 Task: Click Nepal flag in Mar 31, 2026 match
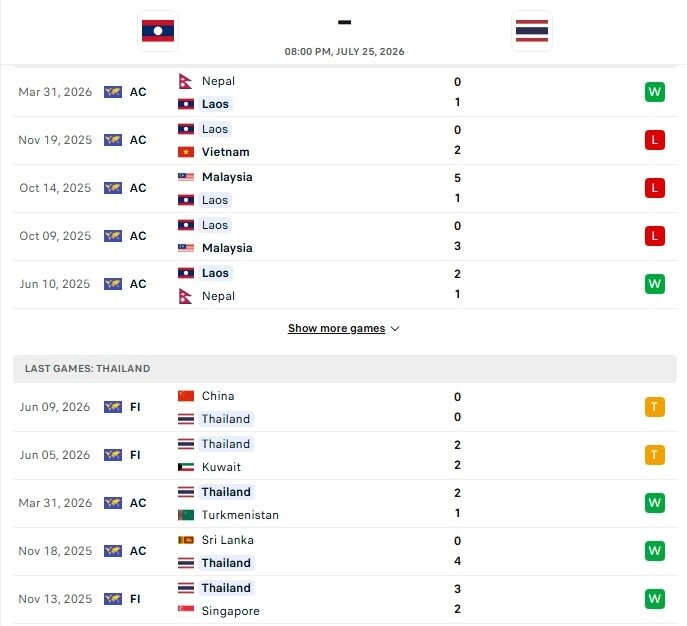(x=186, y=81)
